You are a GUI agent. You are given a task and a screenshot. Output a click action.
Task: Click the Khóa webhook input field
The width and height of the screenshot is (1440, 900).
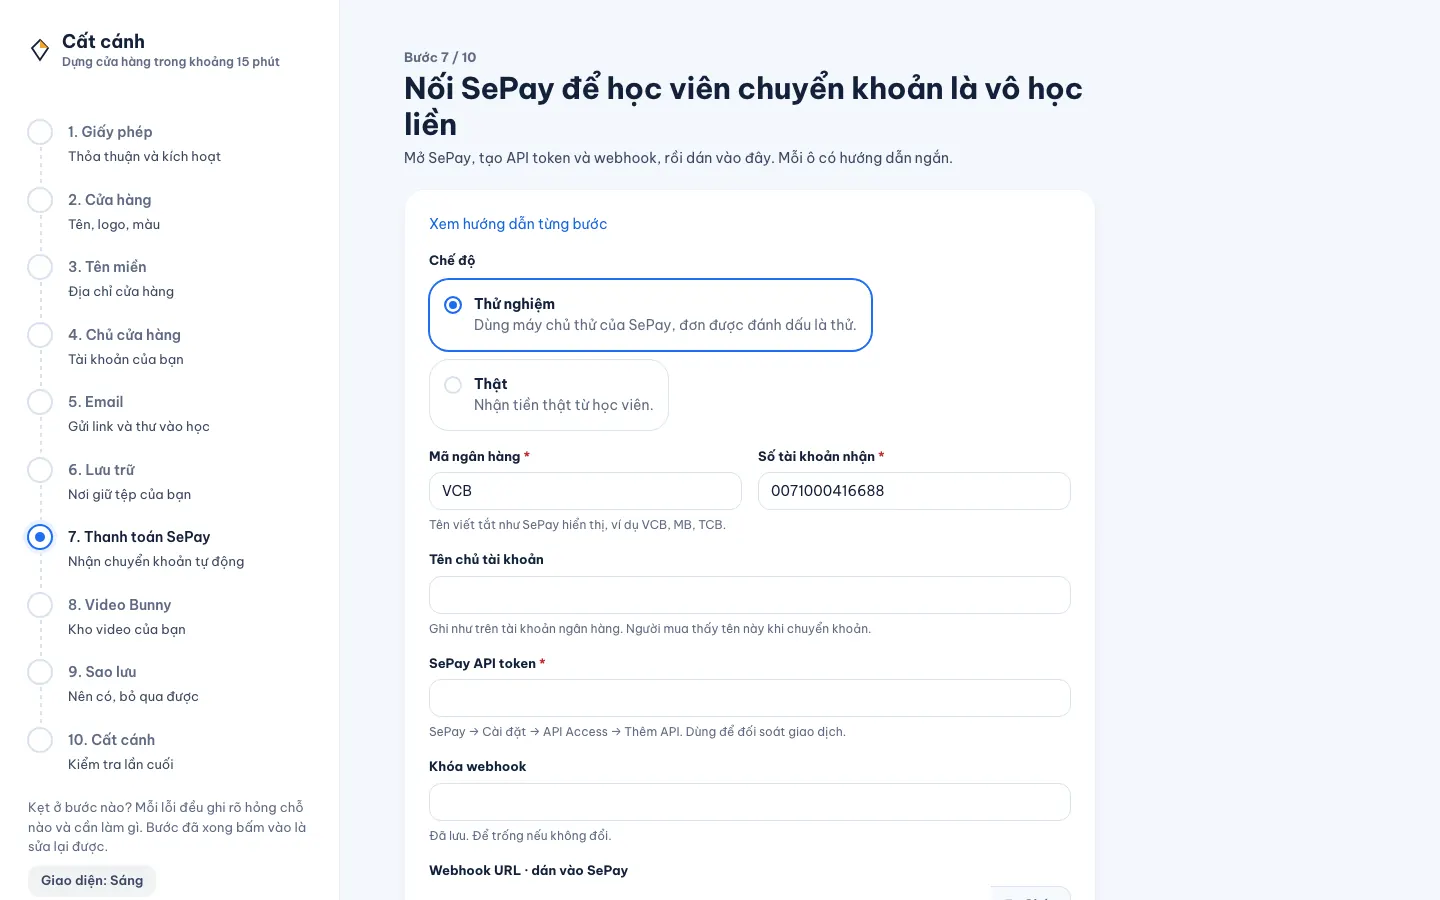point(750,802)
